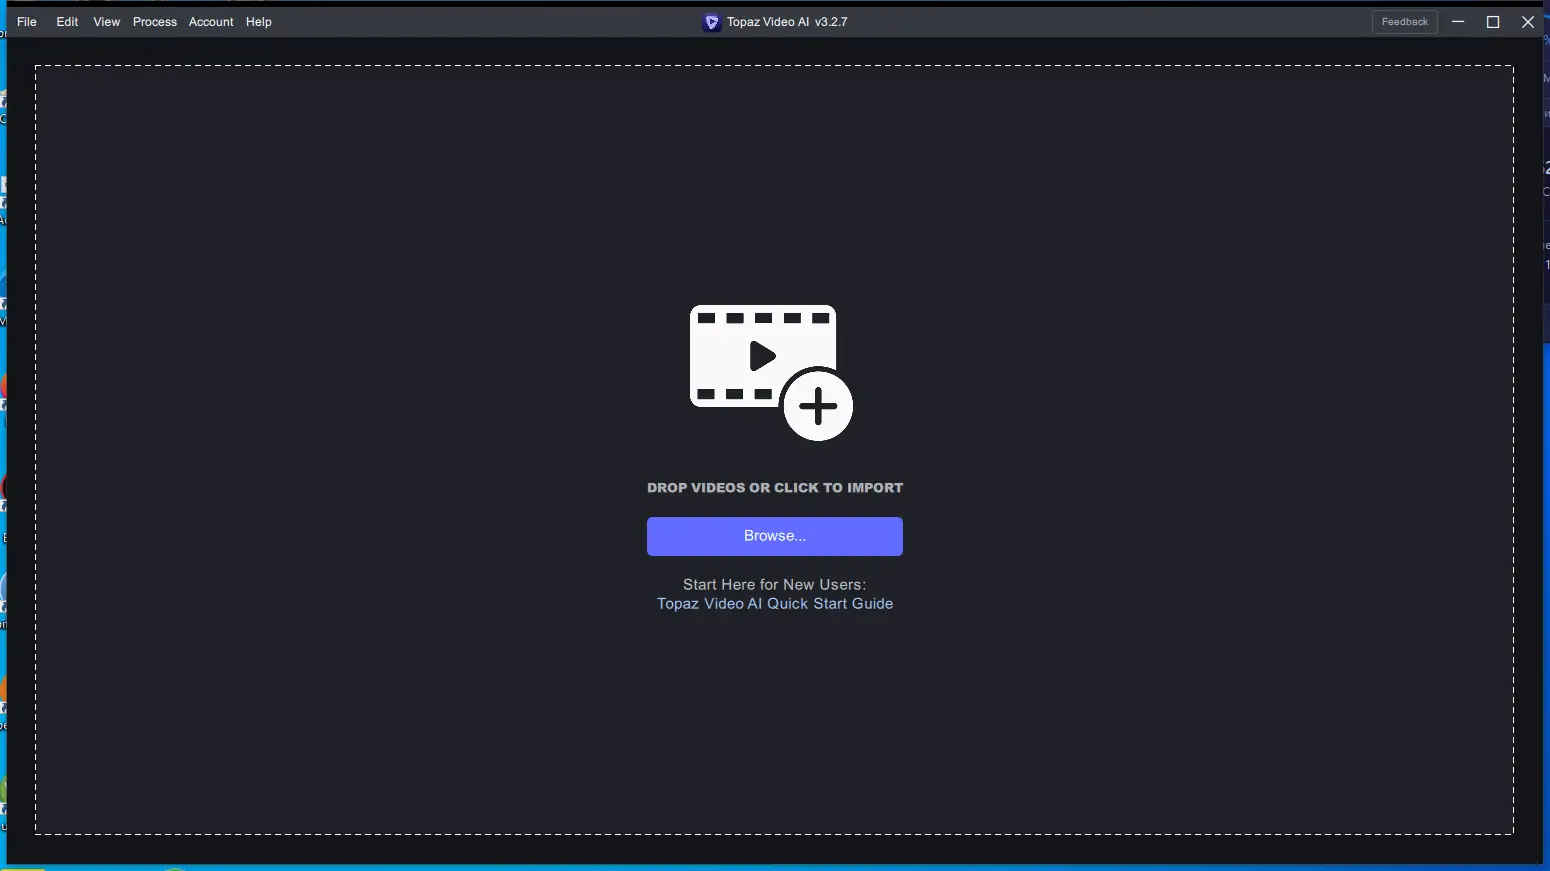This screenshot has width=1550, height=871.
Task: Click the Browse... button to import videos
Action: point(775,536)
